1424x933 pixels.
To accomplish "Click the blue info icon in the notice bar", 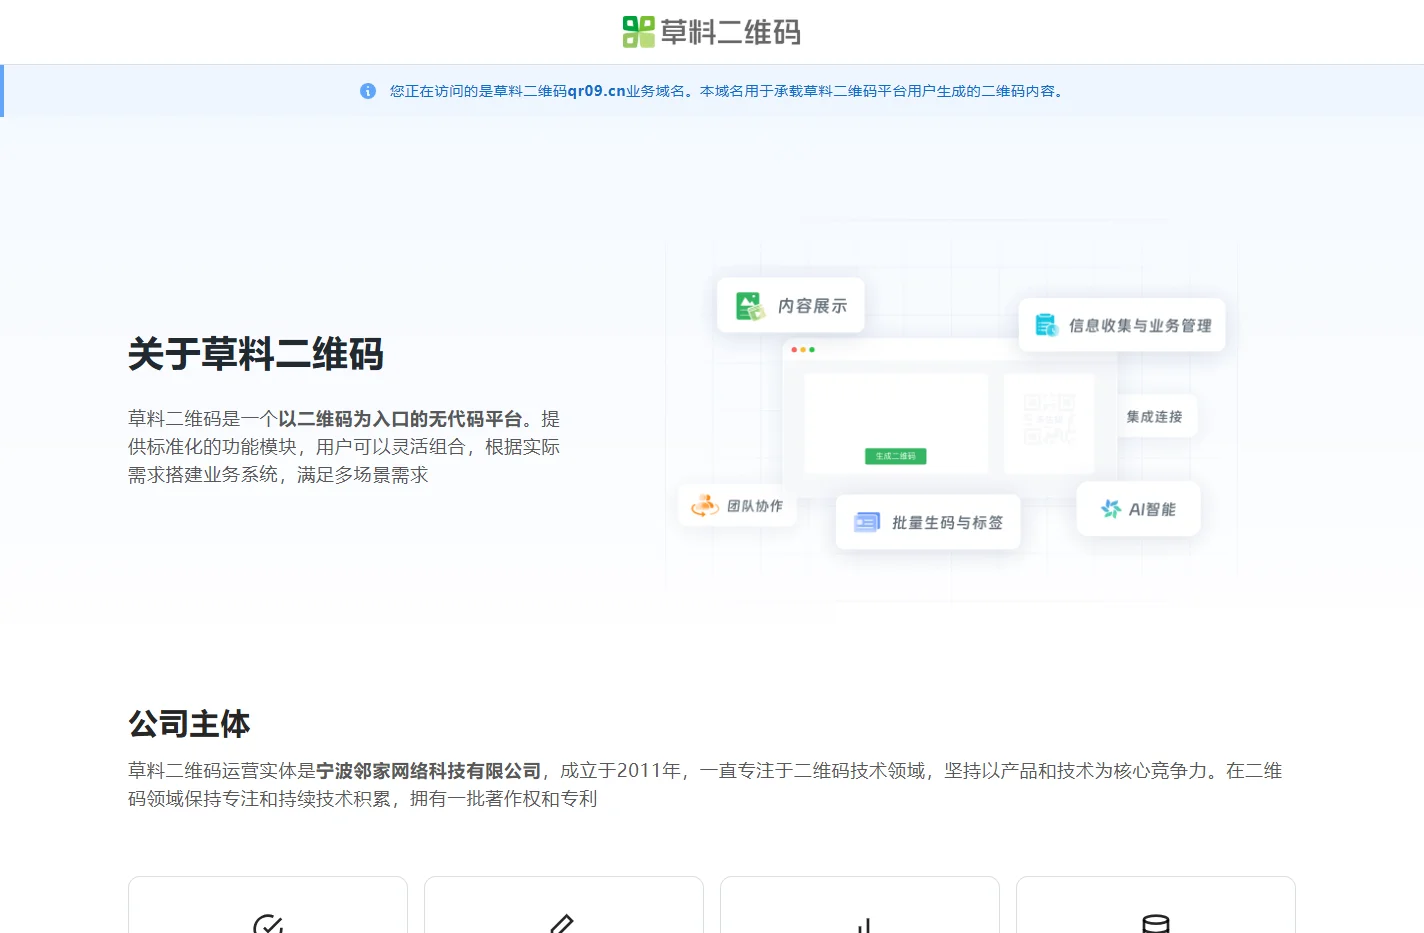I will click(368, 91).
